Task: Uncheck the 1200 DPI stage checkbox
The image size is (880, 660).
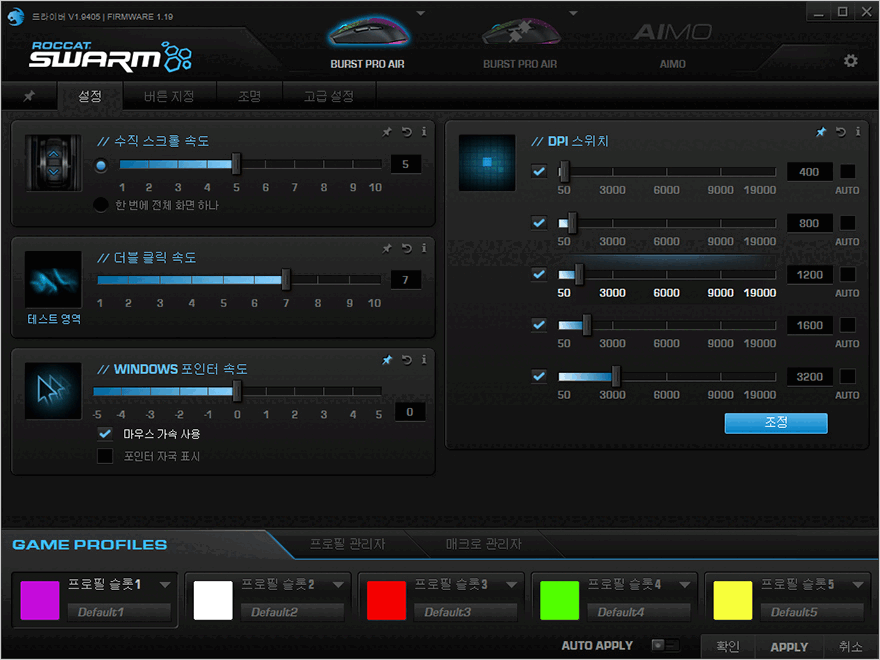Action: [x=539, y=274]
